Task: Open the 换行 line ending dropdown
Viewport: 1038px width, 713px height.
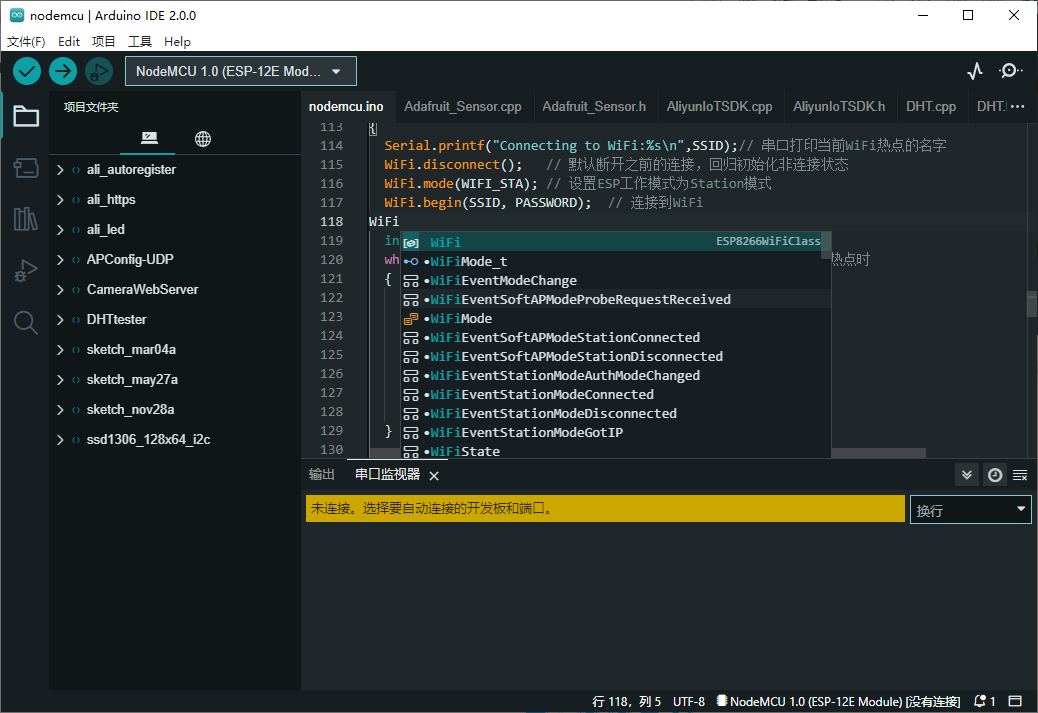Action: pos(970,510)
